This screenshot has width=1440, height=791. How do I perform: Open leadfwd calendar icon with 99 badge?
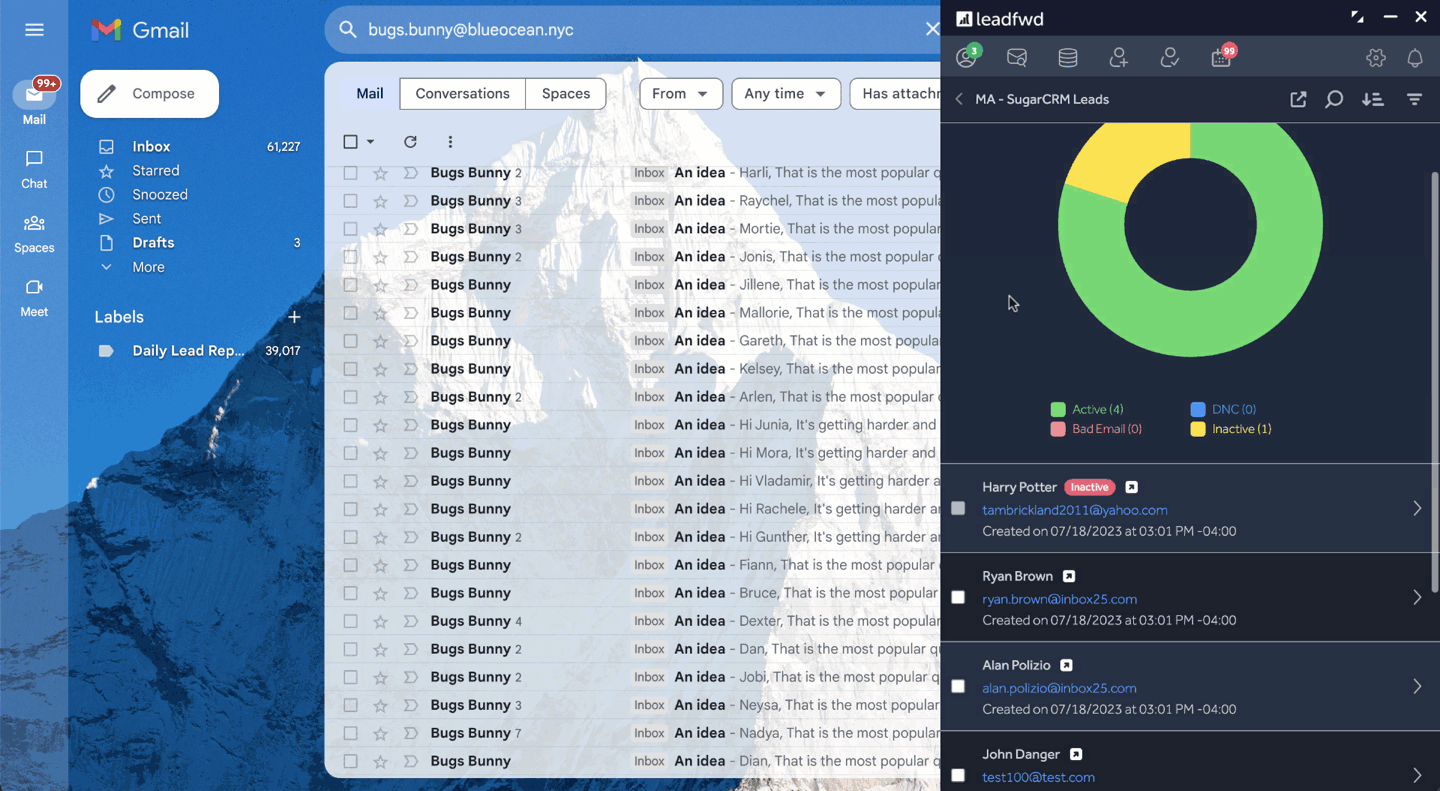click(x=1222, y=56)
